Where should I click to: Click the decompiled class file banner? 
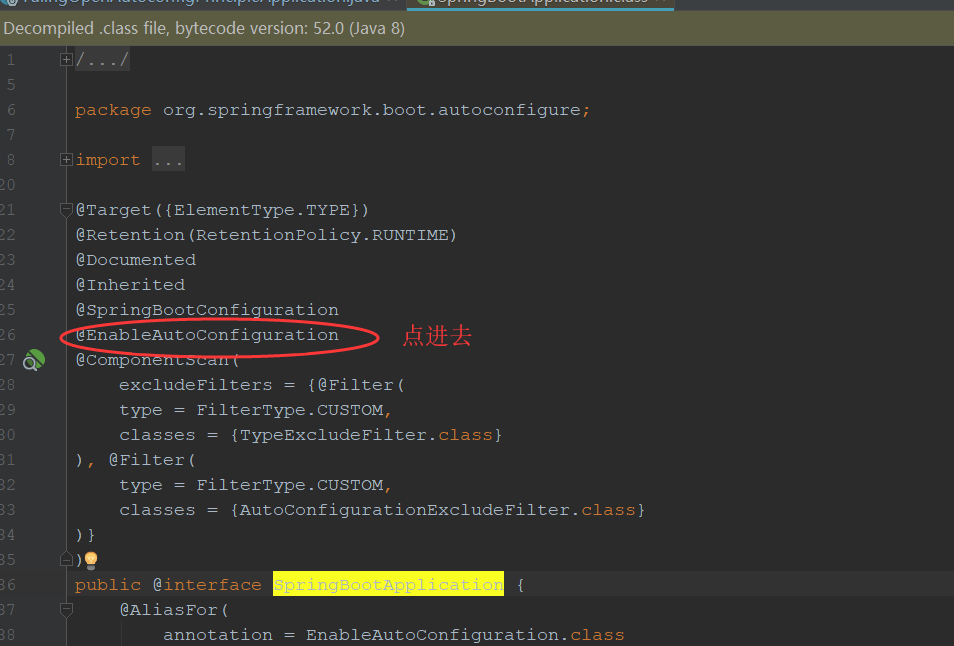[x=477, y=29]
